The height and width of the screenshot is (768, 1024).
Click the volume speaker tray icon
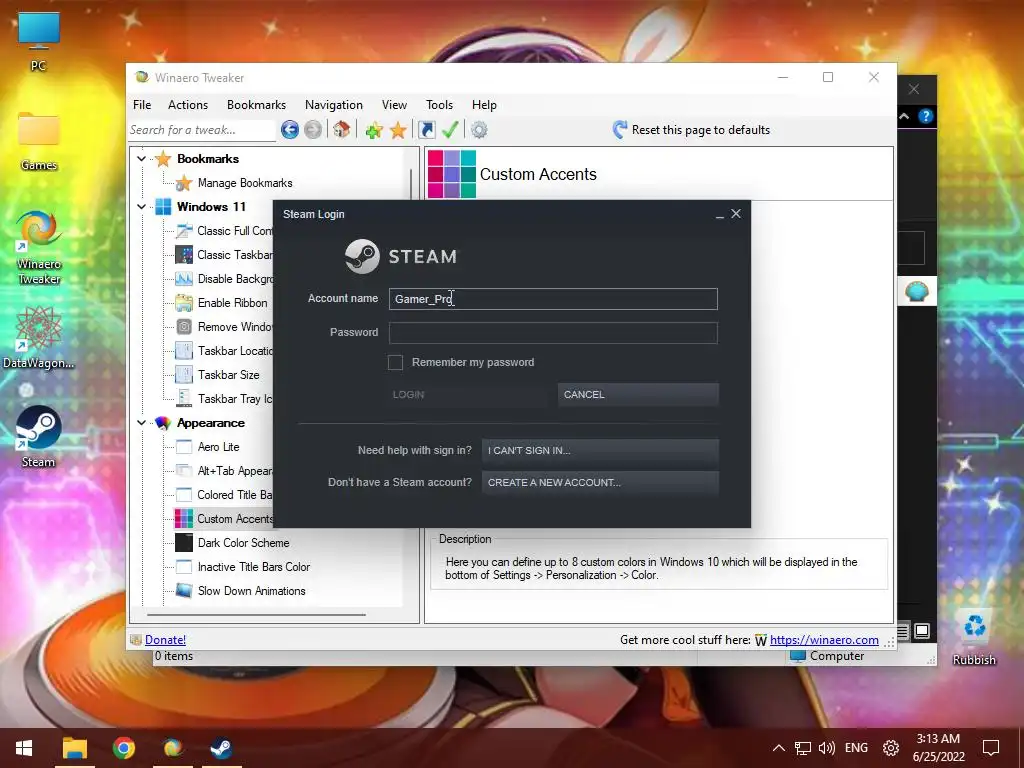tap(826, 748)
